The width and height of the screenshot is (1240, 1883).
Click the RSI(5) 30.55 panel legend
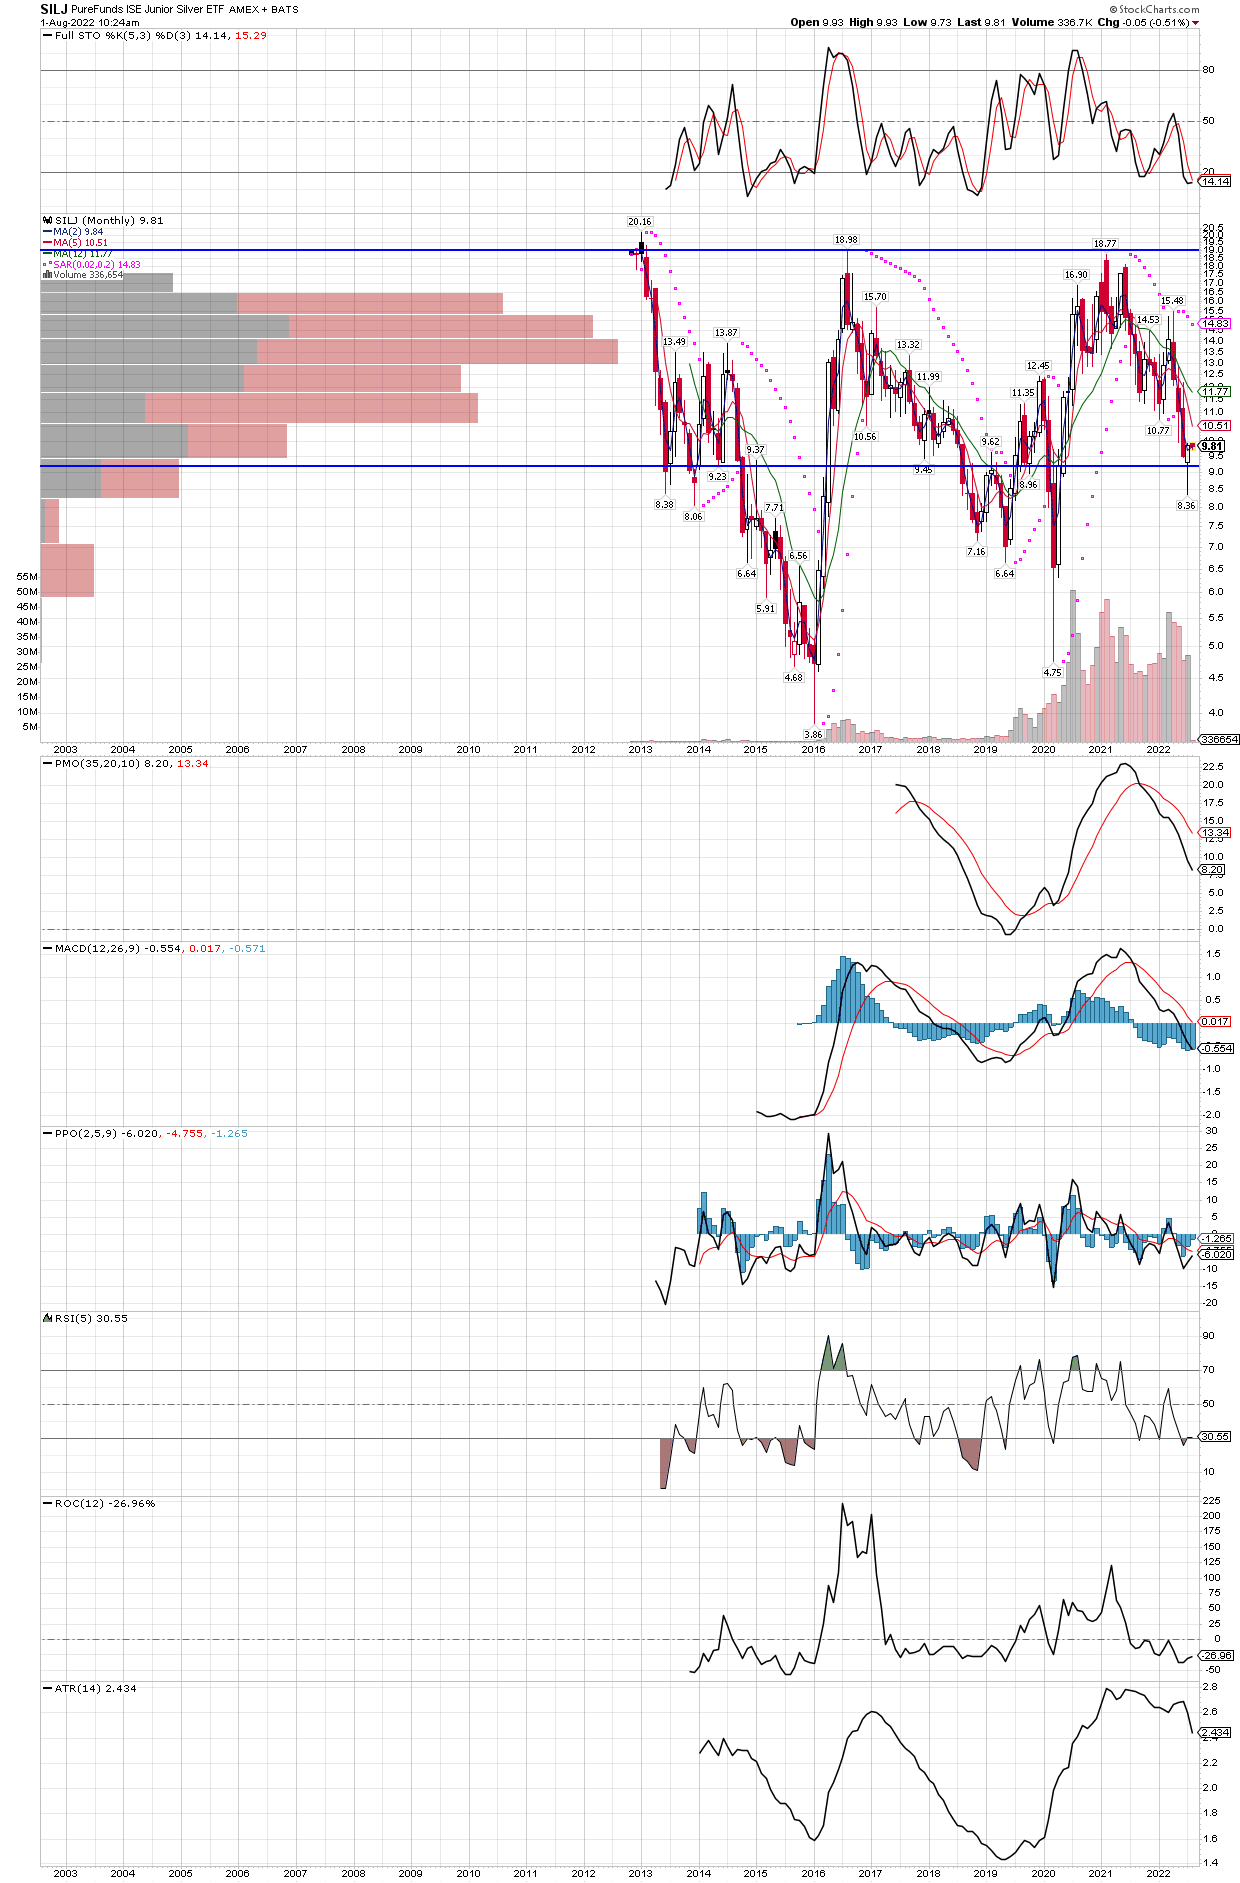point(85,1318)
